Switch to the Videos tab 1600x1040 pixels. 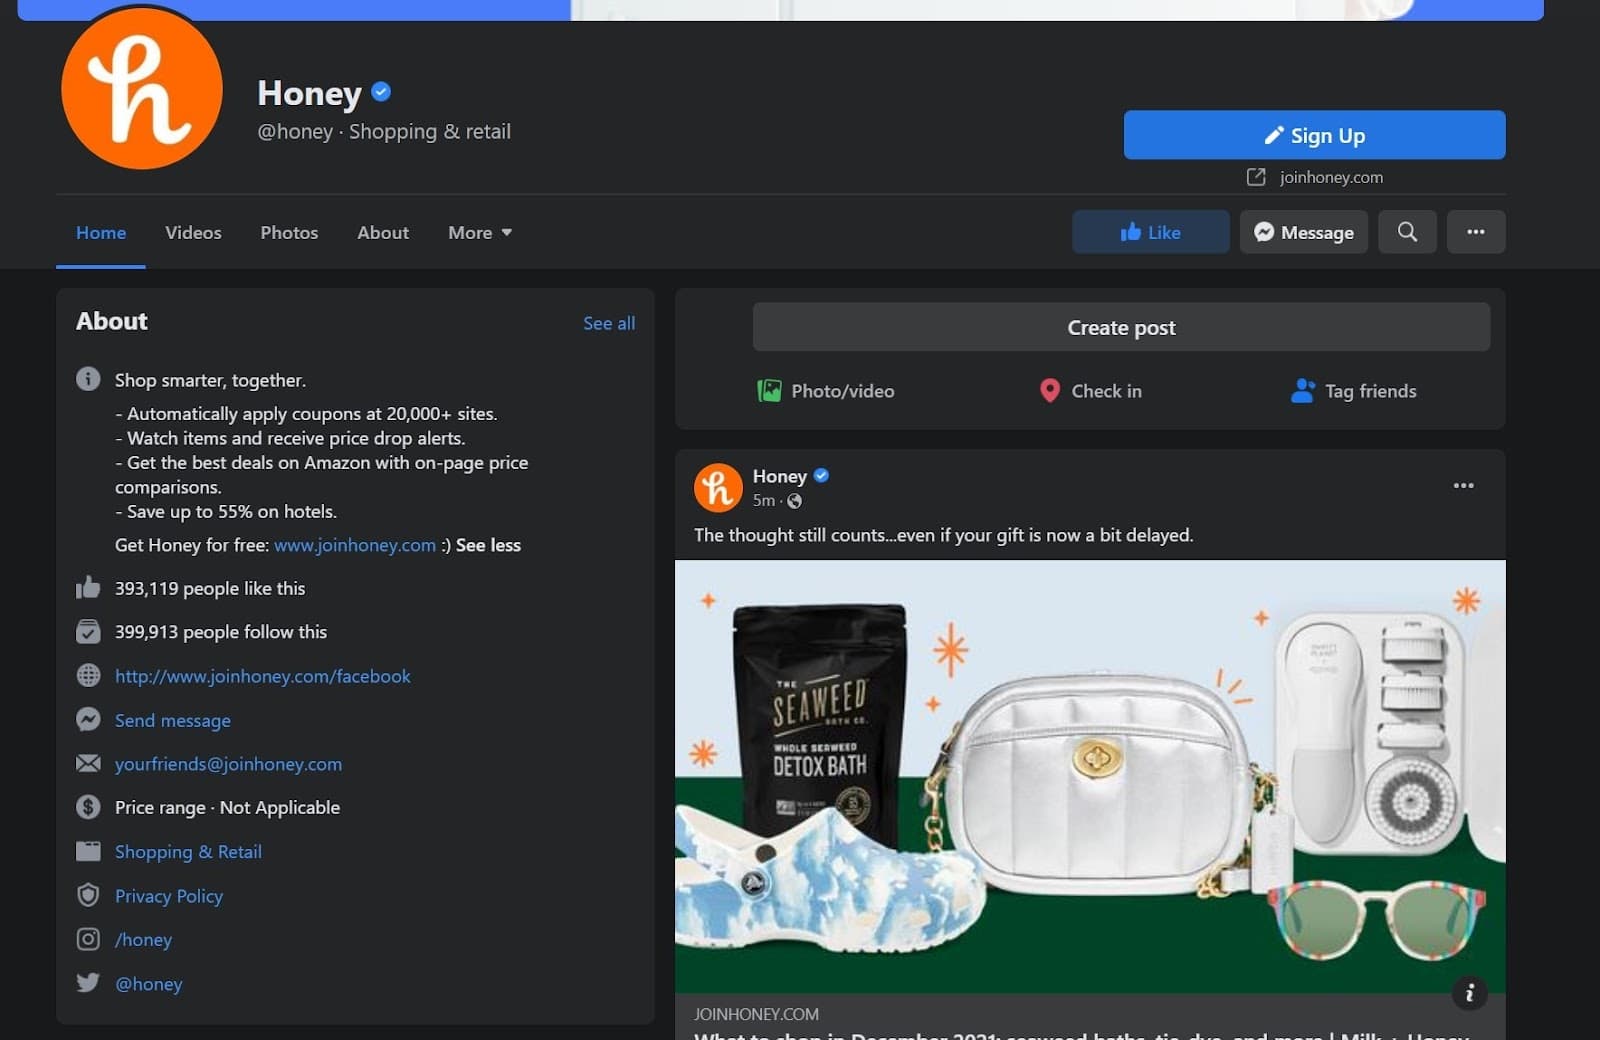click(193, 233)
